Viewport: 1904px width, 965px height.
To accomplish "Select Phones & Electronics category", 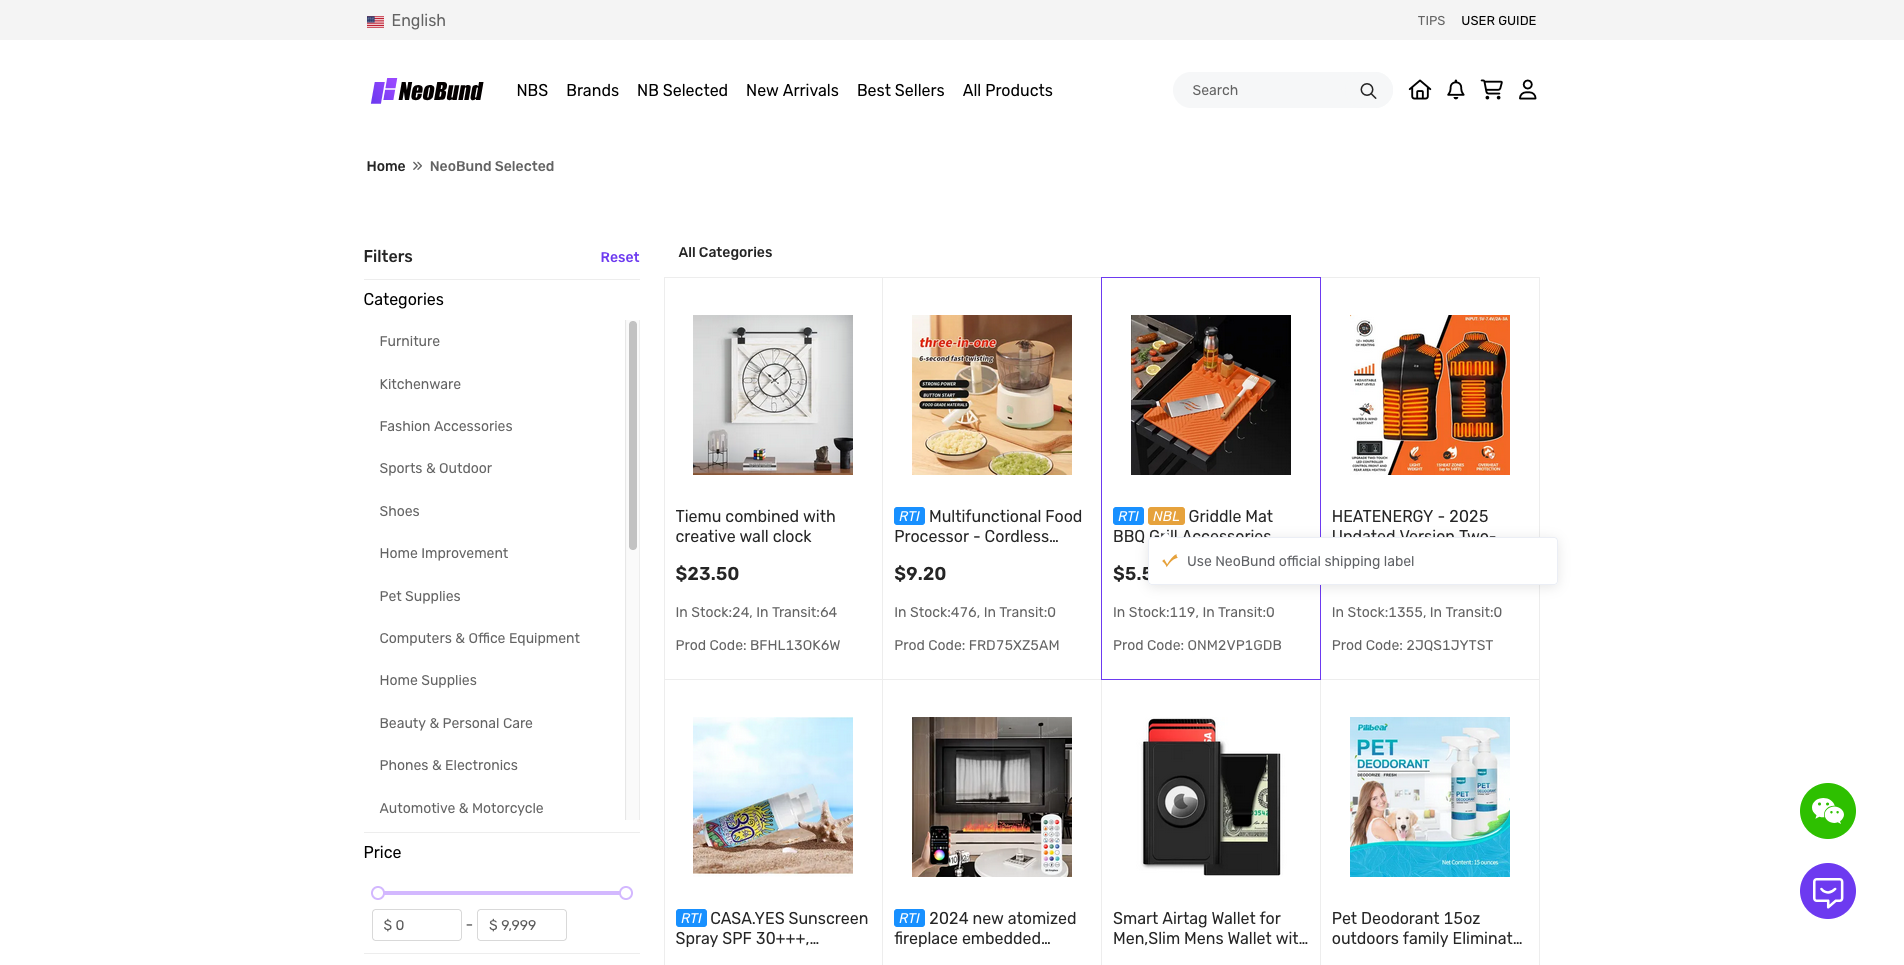I will 449,765.
